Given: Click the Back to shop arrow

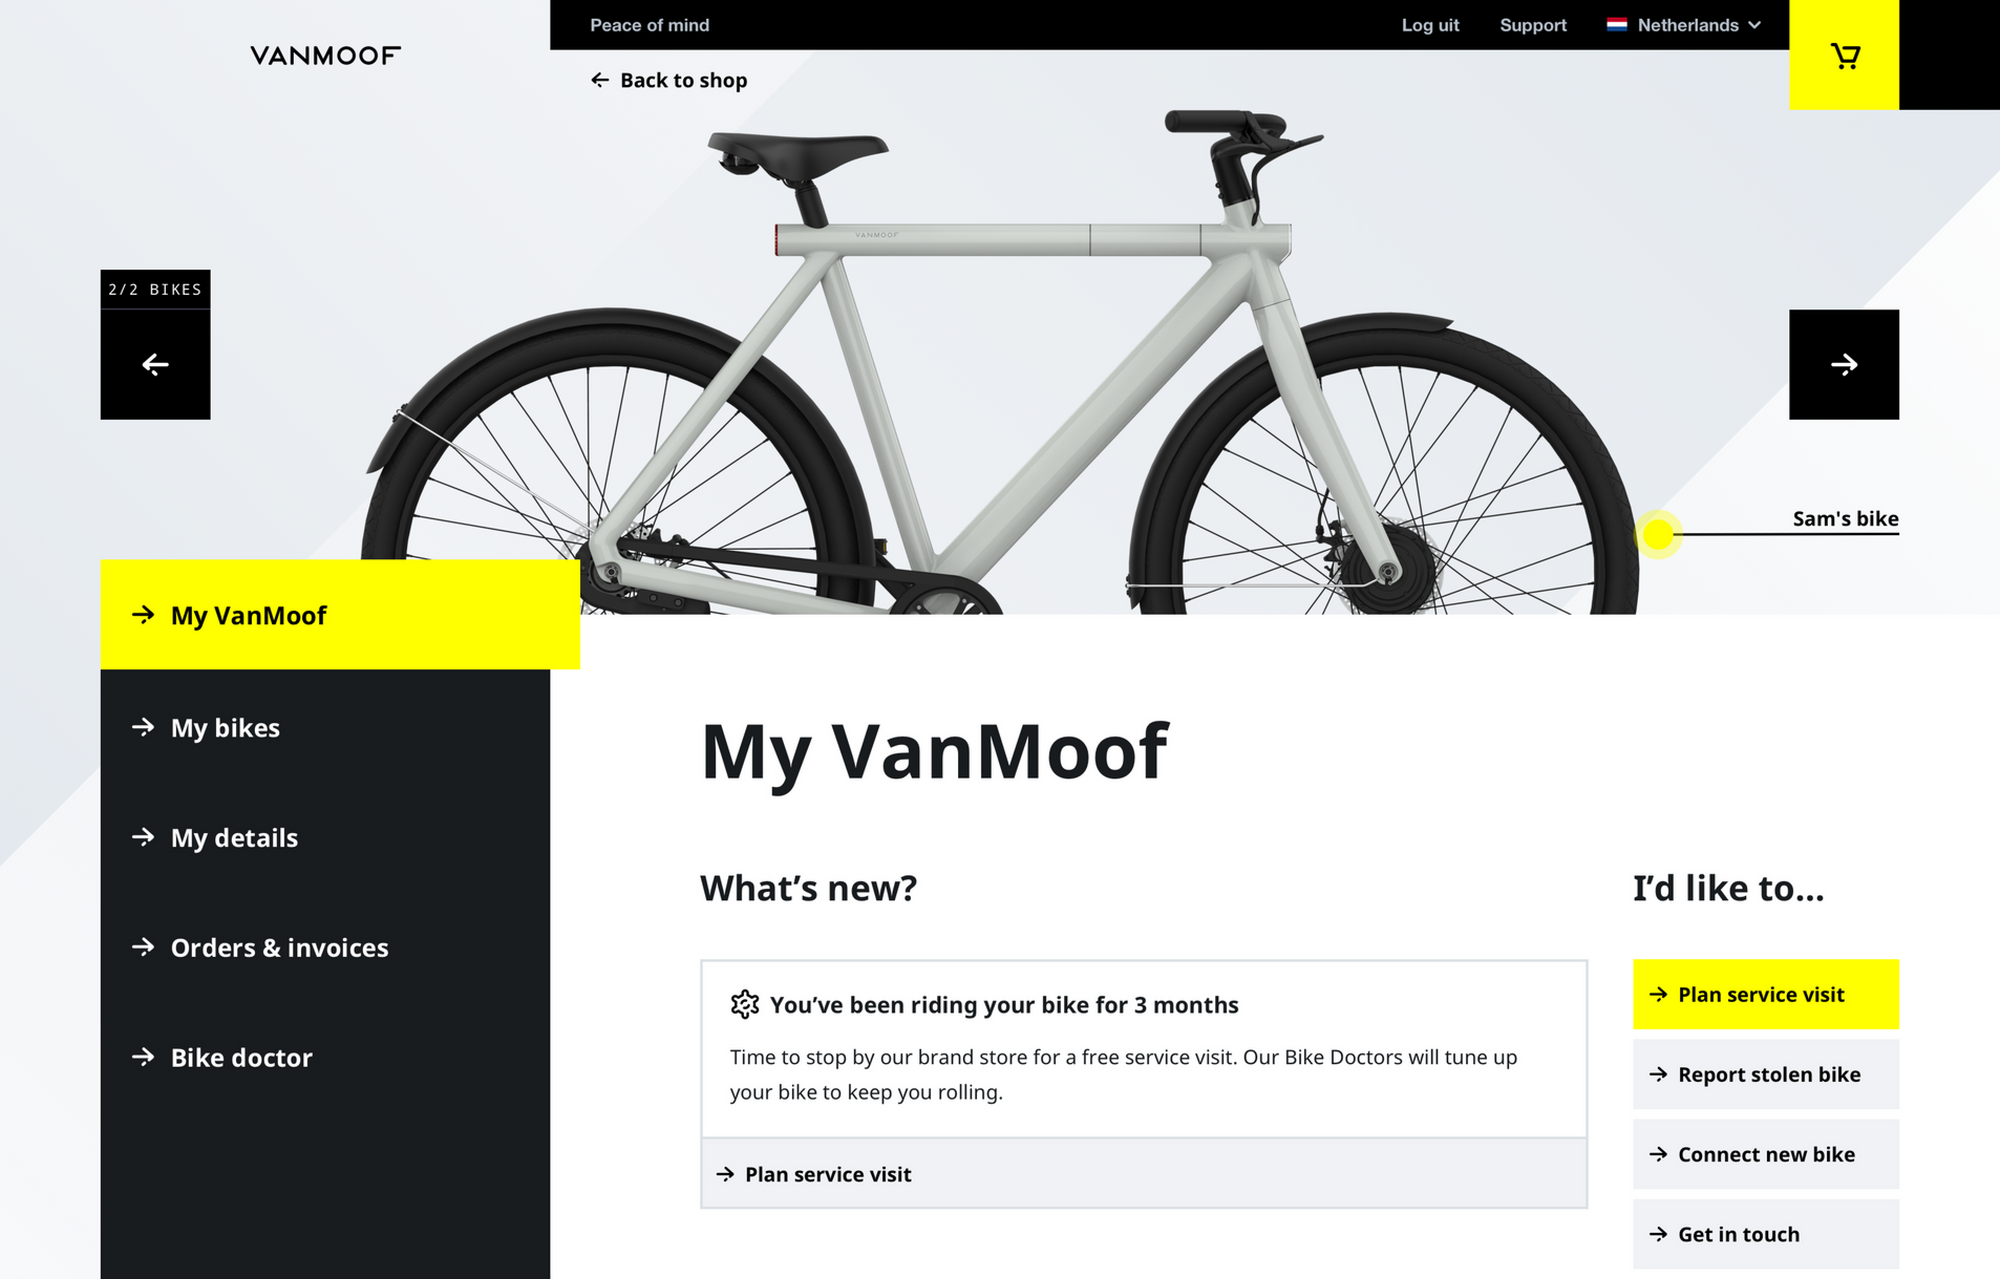Looking at the screenshot, I should point(600,80).
